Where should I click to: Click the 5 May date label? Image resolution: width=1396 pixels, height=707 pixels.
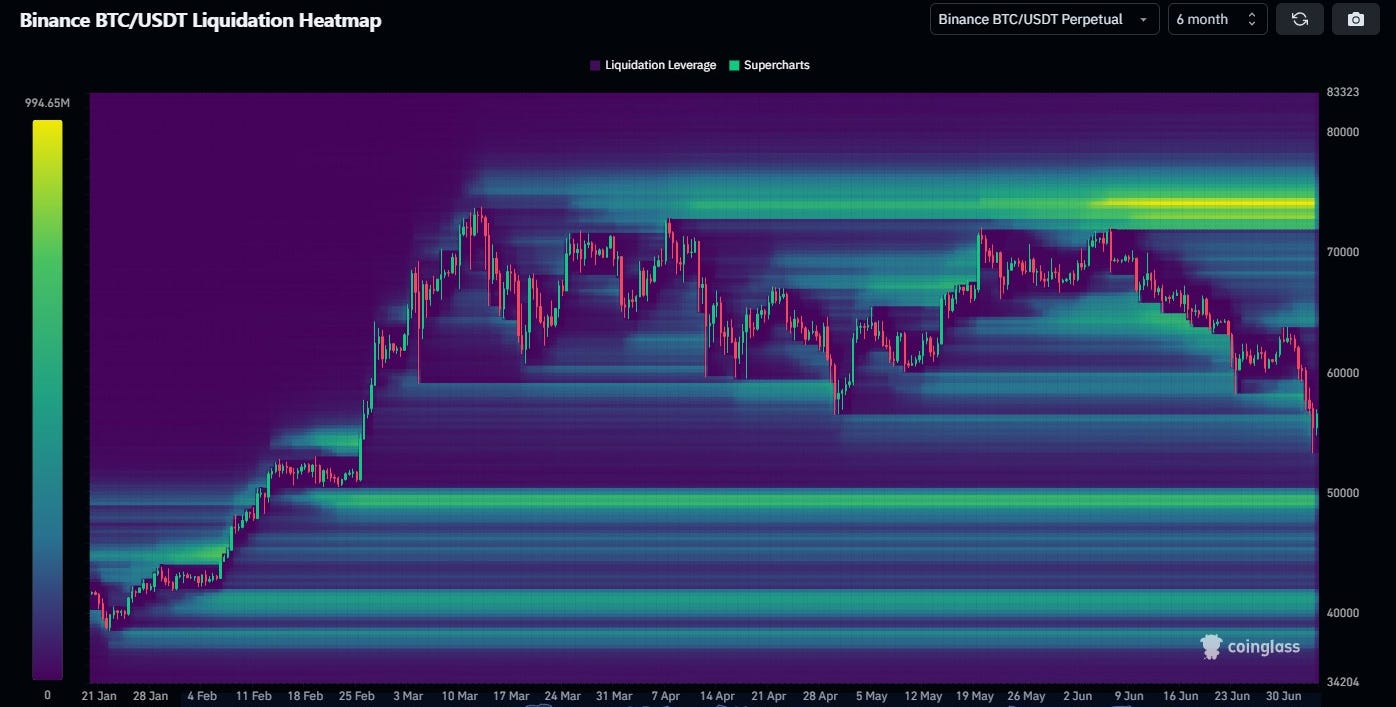871,696
